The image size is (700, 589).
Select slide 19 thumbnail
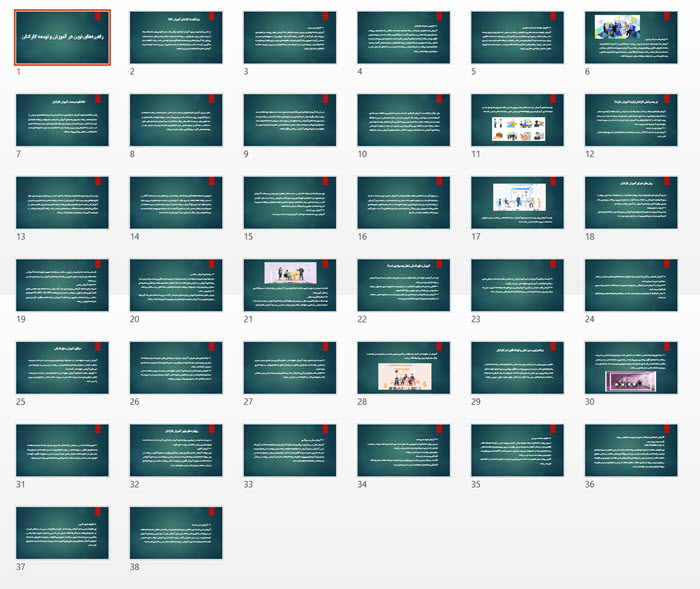click(x=62, y=285)
